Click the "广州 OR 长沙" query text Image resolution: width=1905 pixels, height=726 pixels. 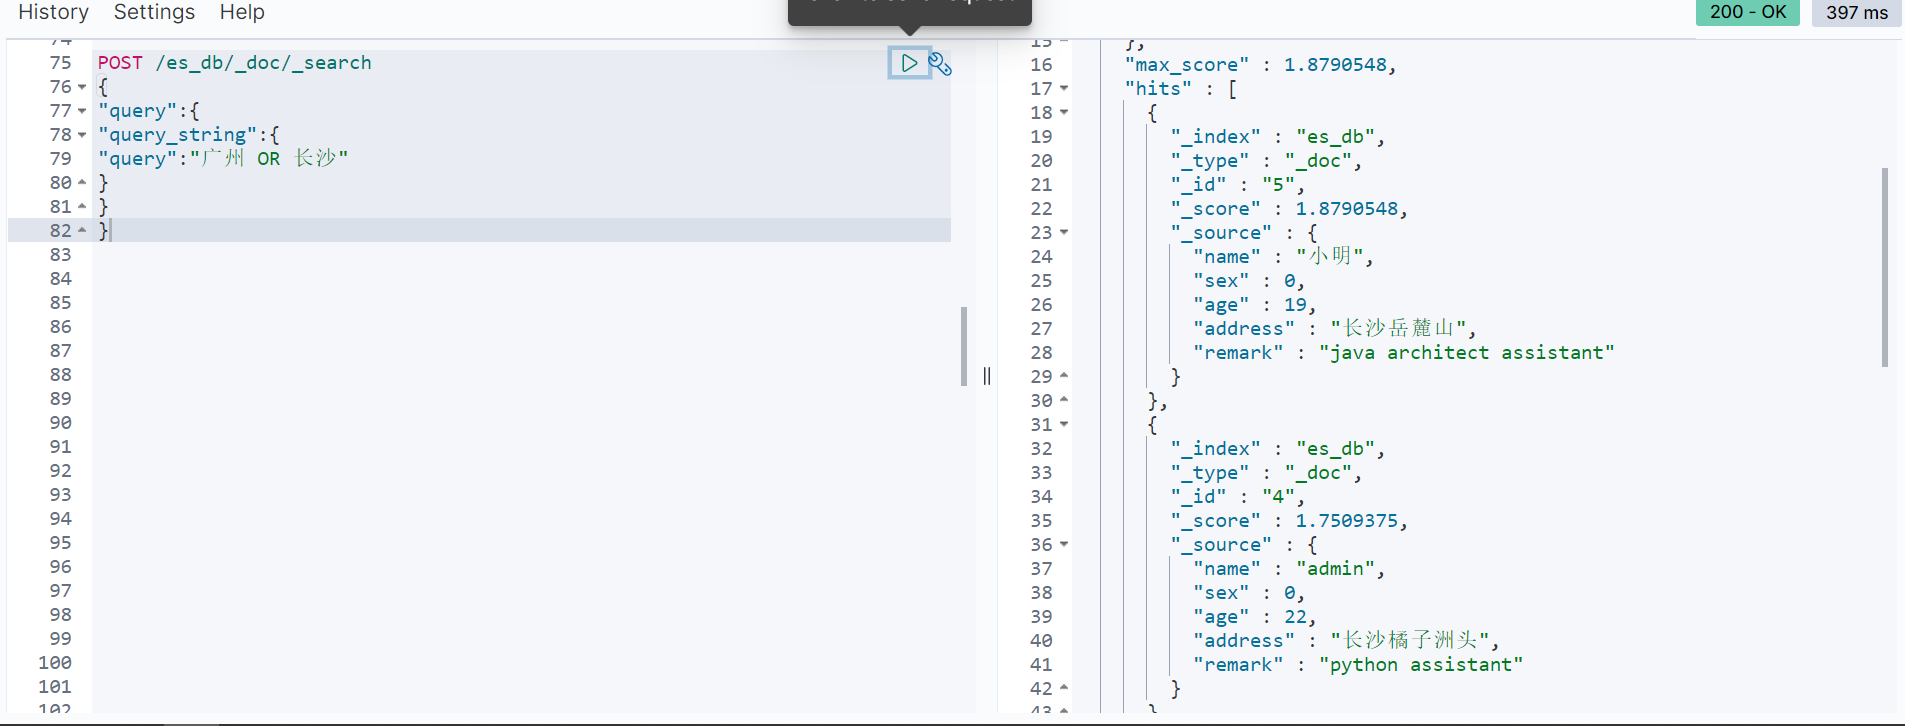pos(269,159)
